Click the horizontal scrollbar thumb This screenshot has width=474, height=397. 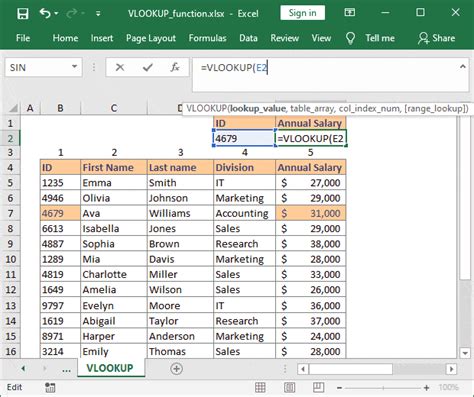coord(351,369)
